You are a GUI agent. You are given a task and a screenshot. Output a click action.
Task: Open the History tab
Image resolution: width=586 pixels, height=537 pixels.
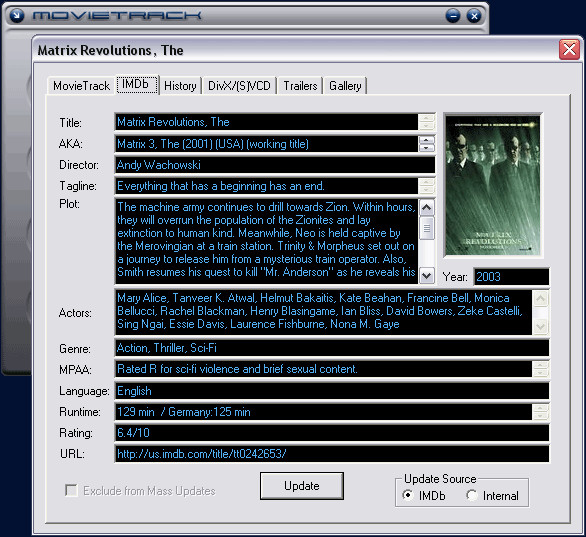tap(180, 86)
